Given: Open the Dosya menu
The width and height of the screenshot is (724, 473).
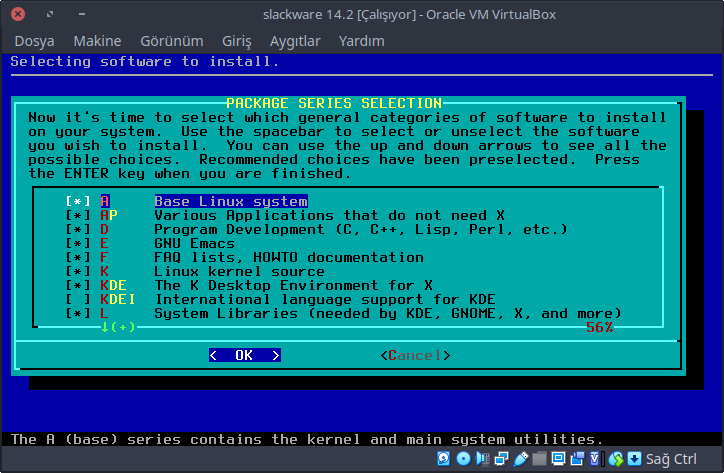Looking at the screenshot, I should [34, 41].
